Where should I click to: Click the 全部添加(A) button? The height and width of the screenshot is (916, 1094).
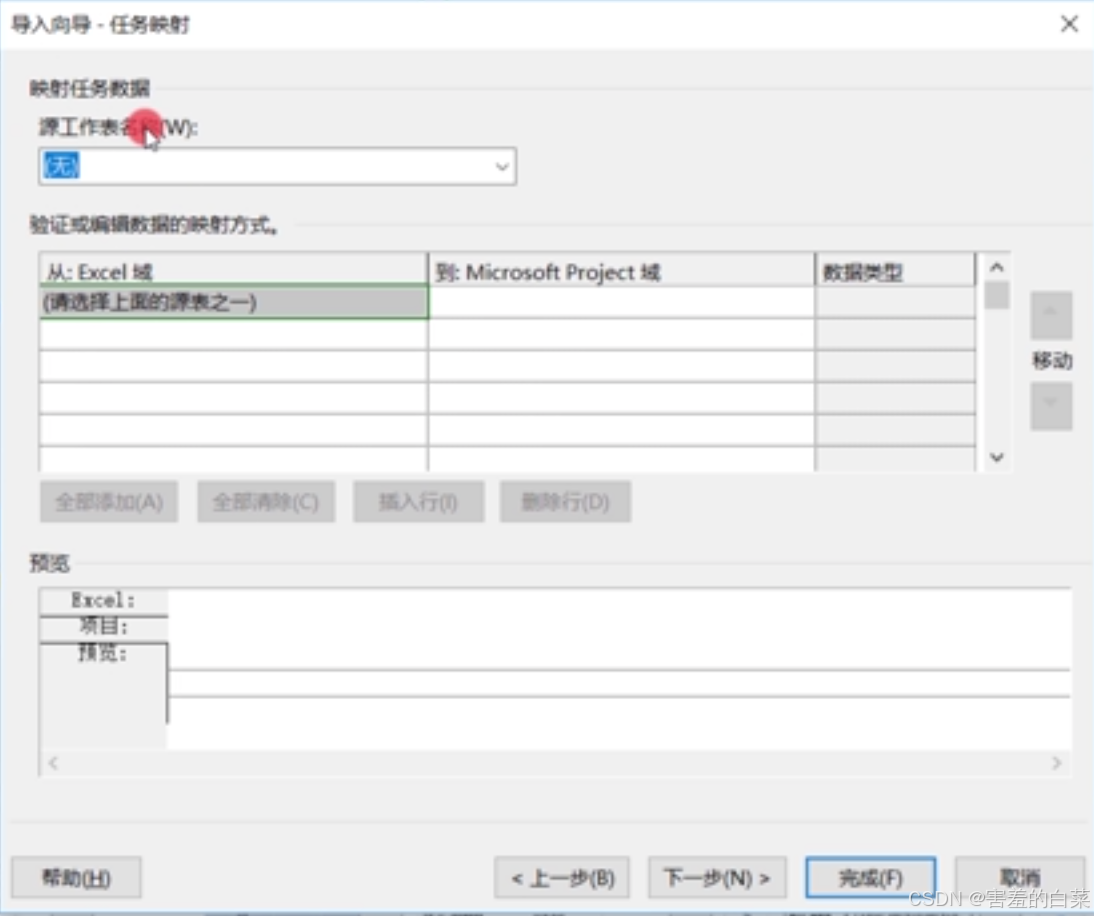(x=109, y=502)
